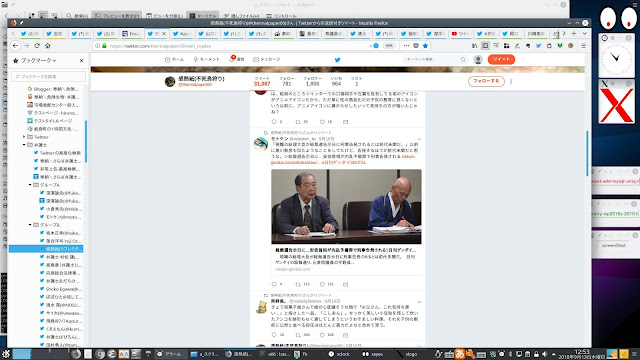Click the フォローする follow button

(x=486, y=81)
